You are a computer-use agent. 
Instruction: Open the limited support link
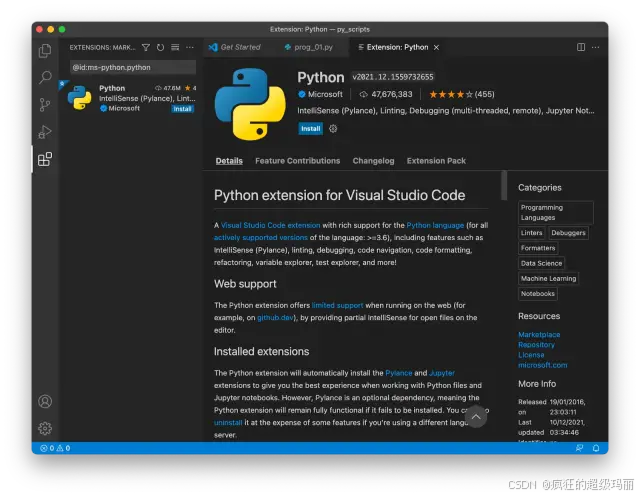click(x=337, y=305)
